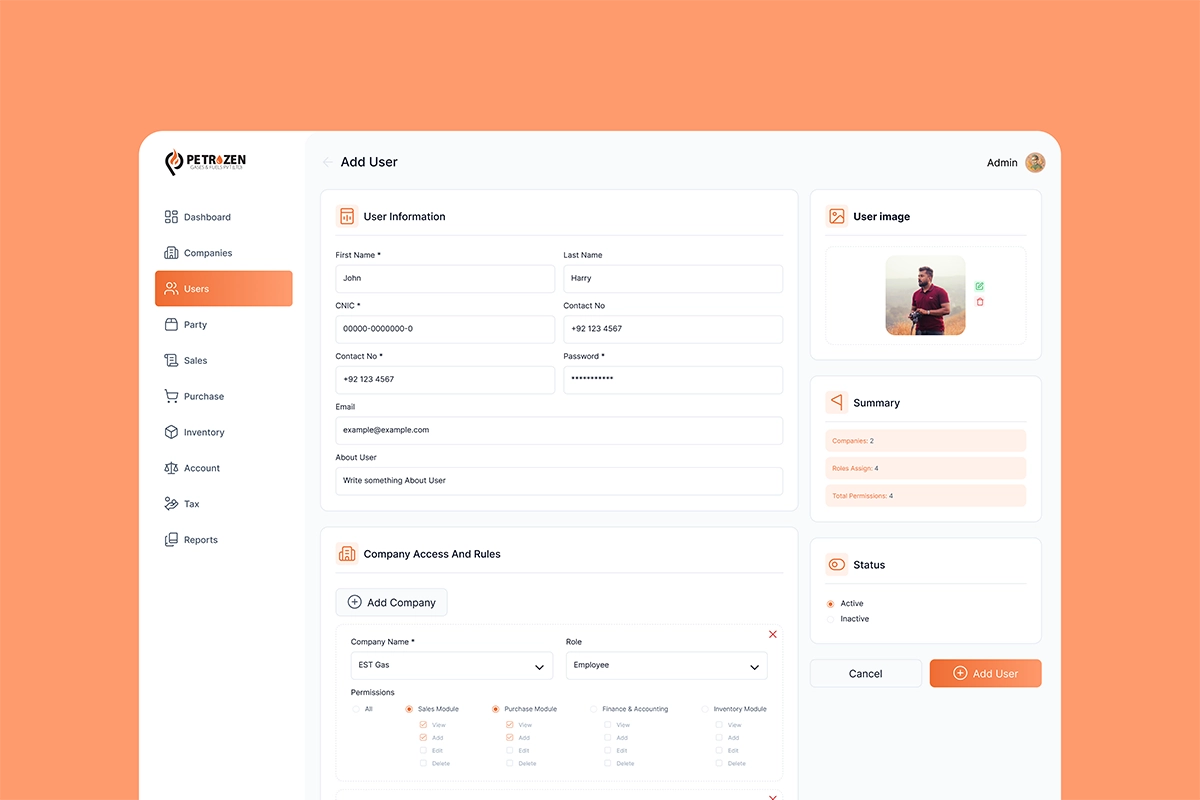The height and width of the screenshot is (800, 1200).
Task: Delete the user image via the red trash icon
Action: [x=979, y=301]
